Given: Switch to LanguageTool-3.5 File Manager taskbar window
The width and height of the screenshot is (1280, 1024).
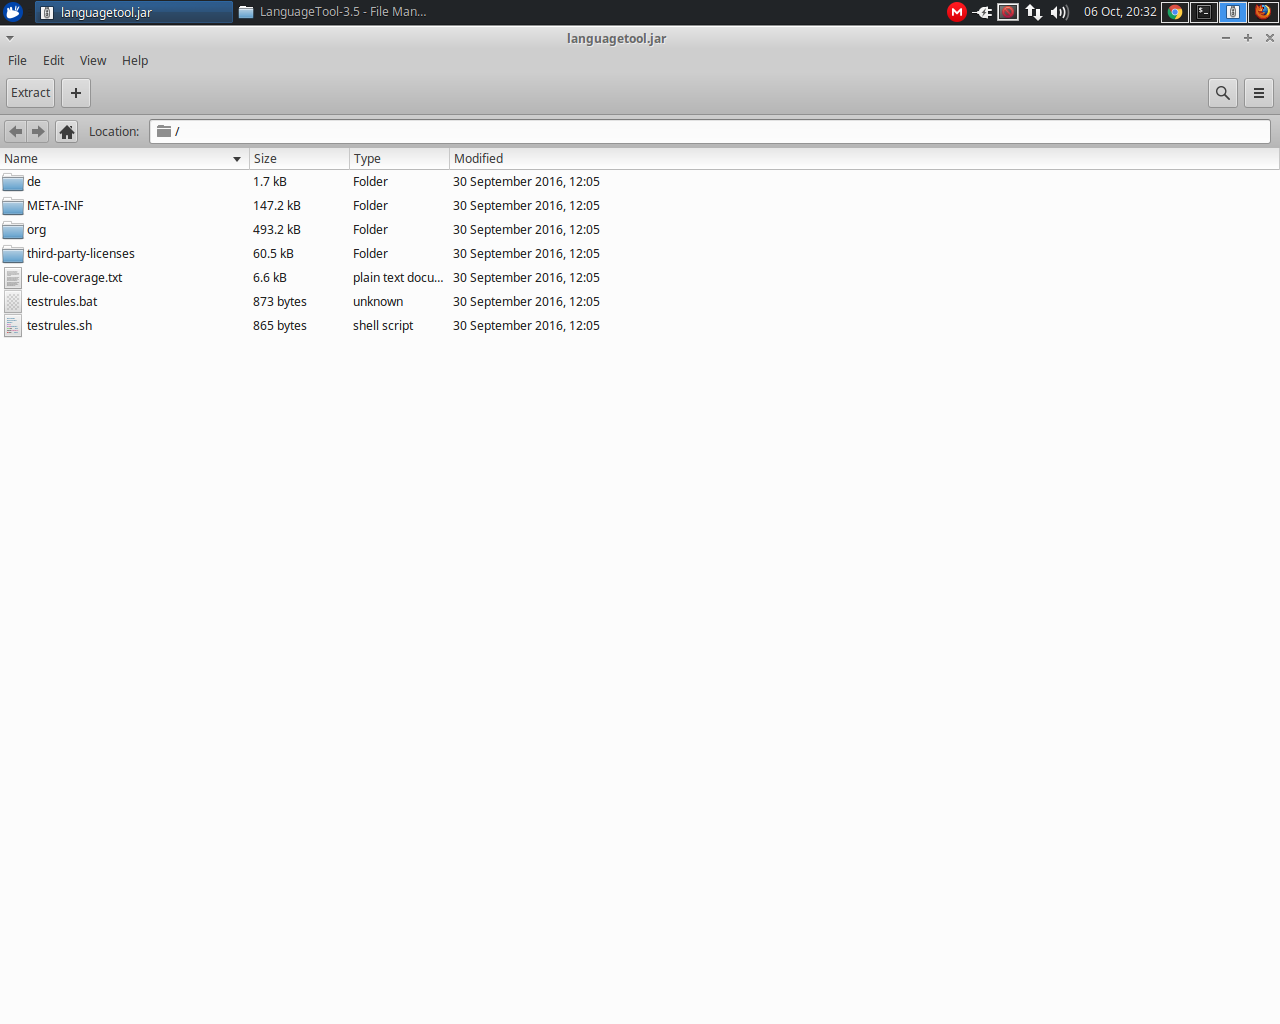Looking at the screenshot, I should coord(334,12).
